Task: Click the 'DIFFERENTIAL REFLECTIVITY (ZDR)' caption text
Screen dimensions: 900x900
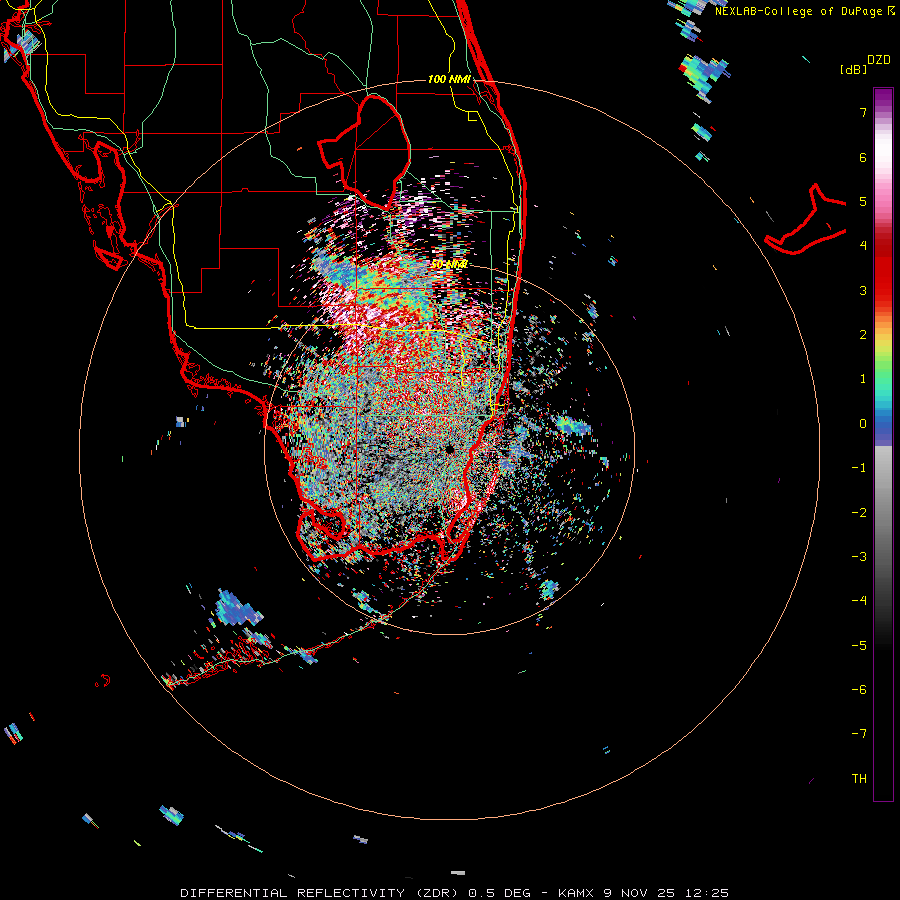Action: [321, 893]
